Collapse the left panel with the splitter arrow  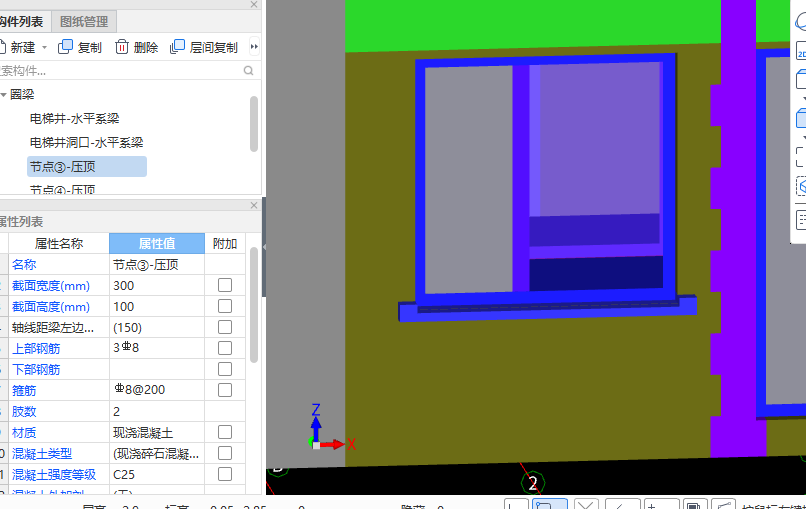[264, 247]
